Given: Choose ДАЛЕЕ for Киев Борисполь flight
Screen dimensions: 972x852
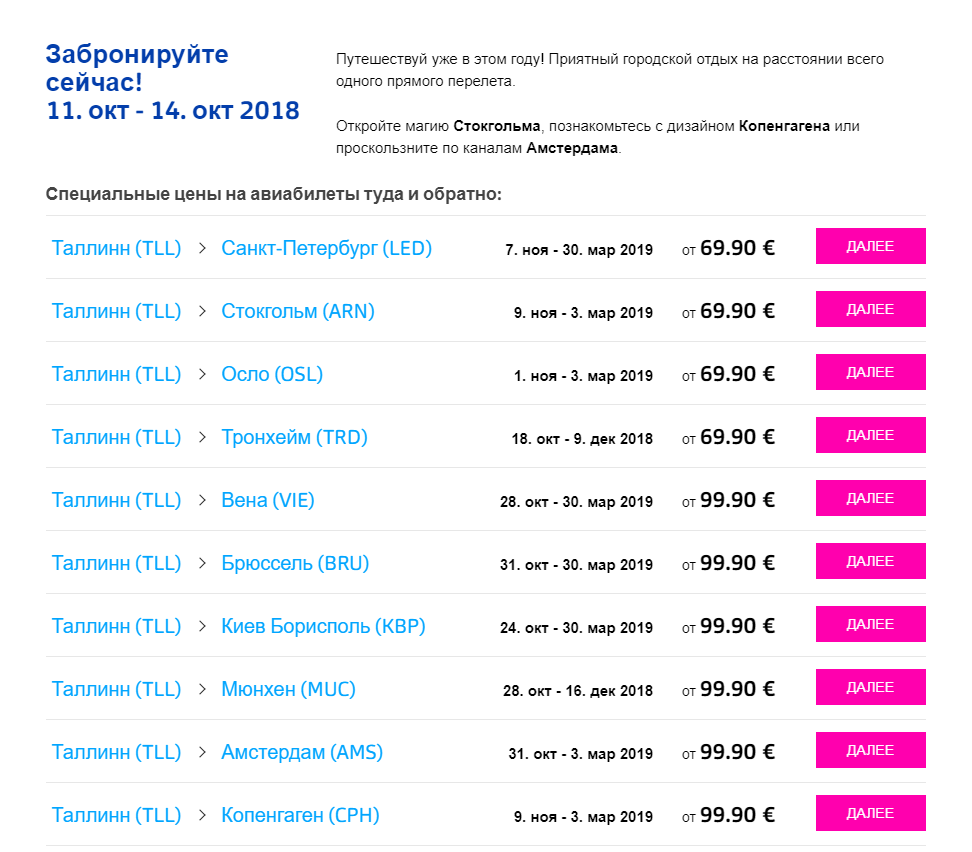Looking at the screenshot, I should pos(870,624).
